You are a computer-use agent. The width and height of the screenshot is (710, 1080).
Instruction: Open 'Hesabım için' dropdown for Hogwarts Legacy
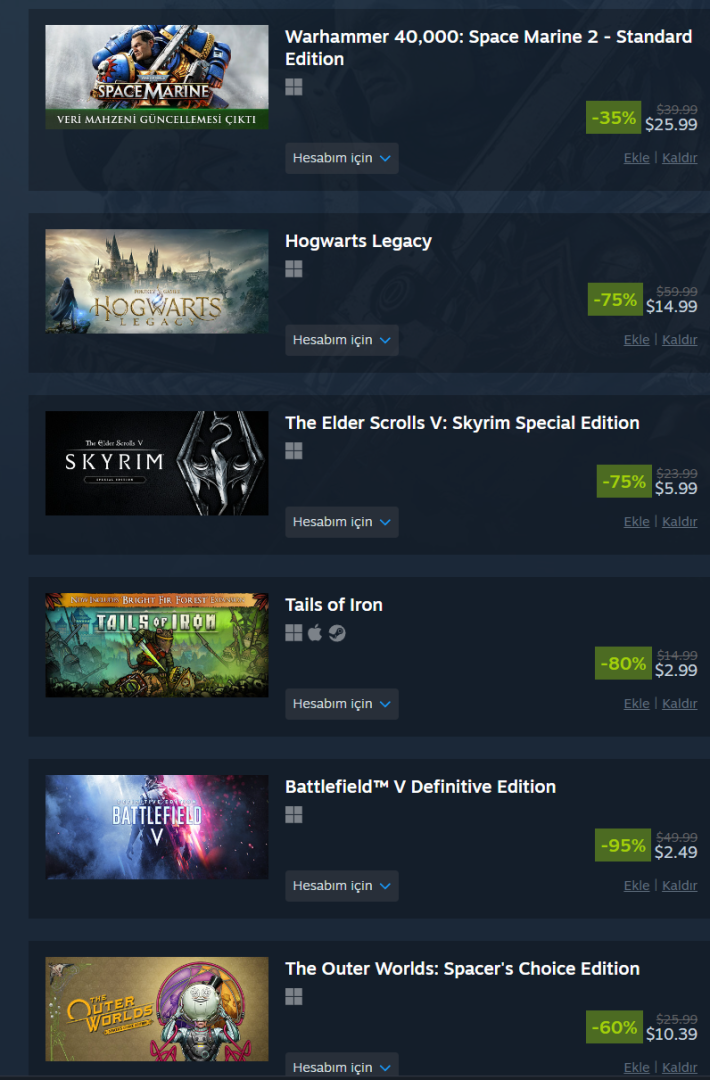(342, 340)
